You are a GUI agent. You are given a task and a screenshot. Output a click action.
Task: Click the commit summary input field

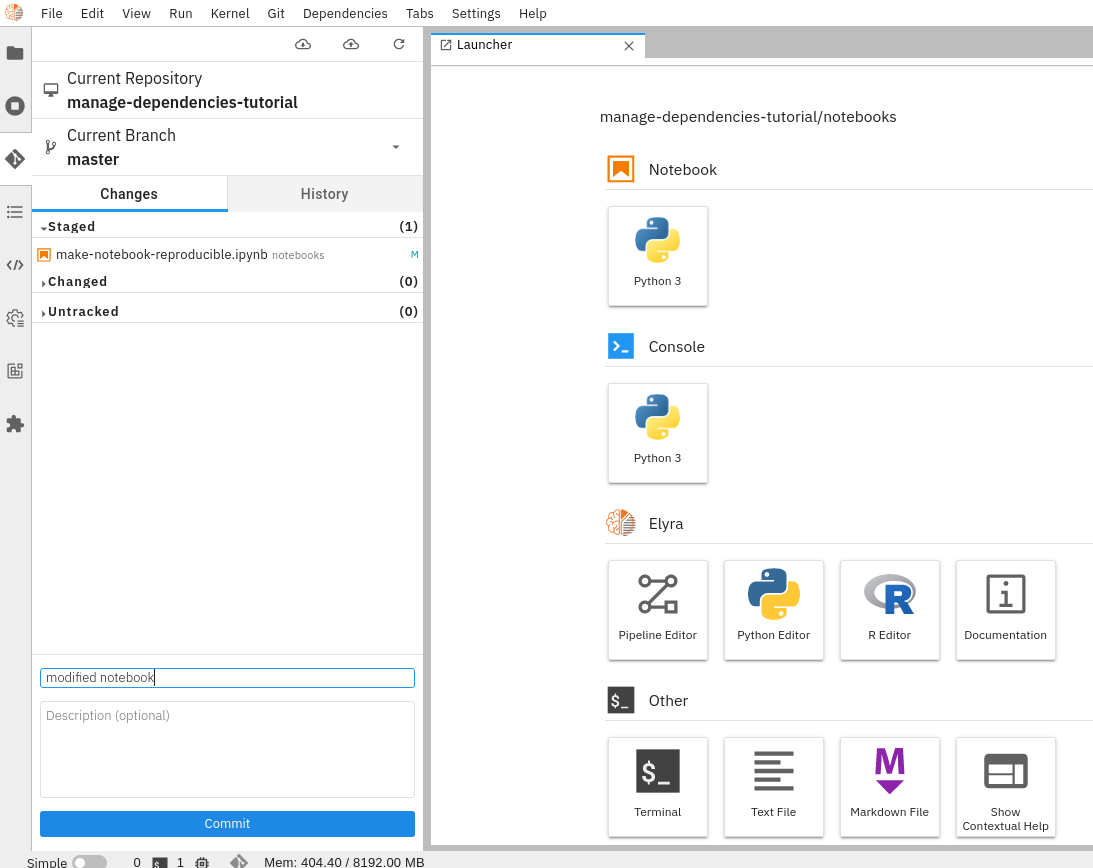tap(227, 678)
